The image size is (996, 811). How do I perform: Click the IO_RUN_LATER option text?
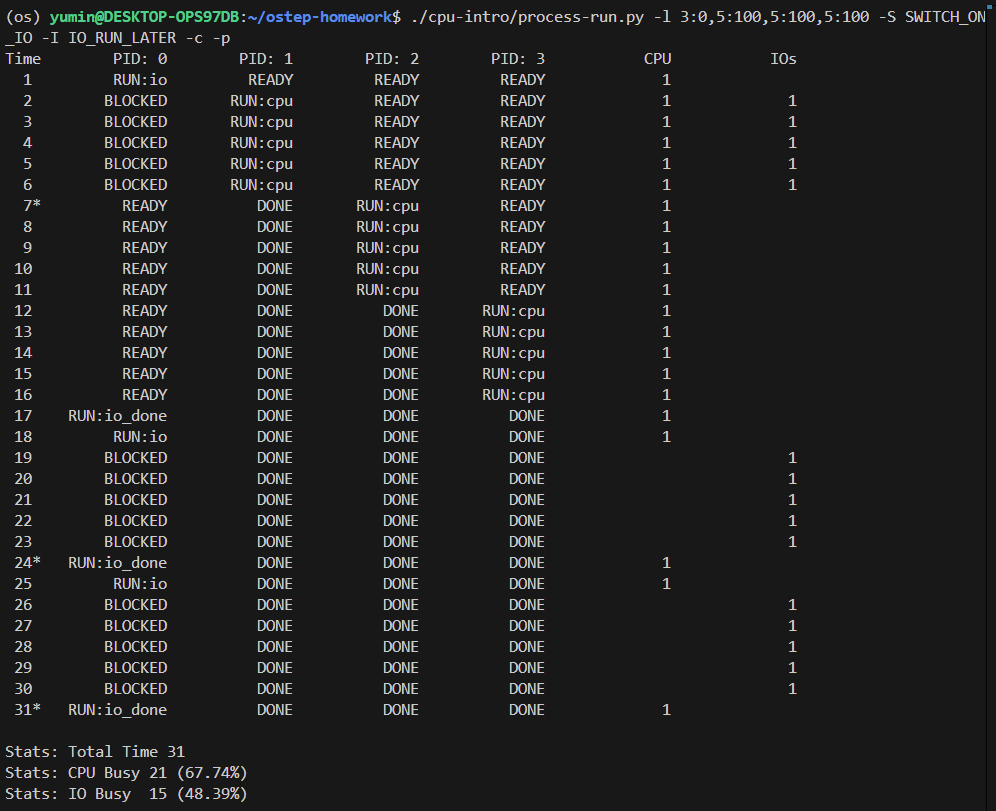coord(122,38)
